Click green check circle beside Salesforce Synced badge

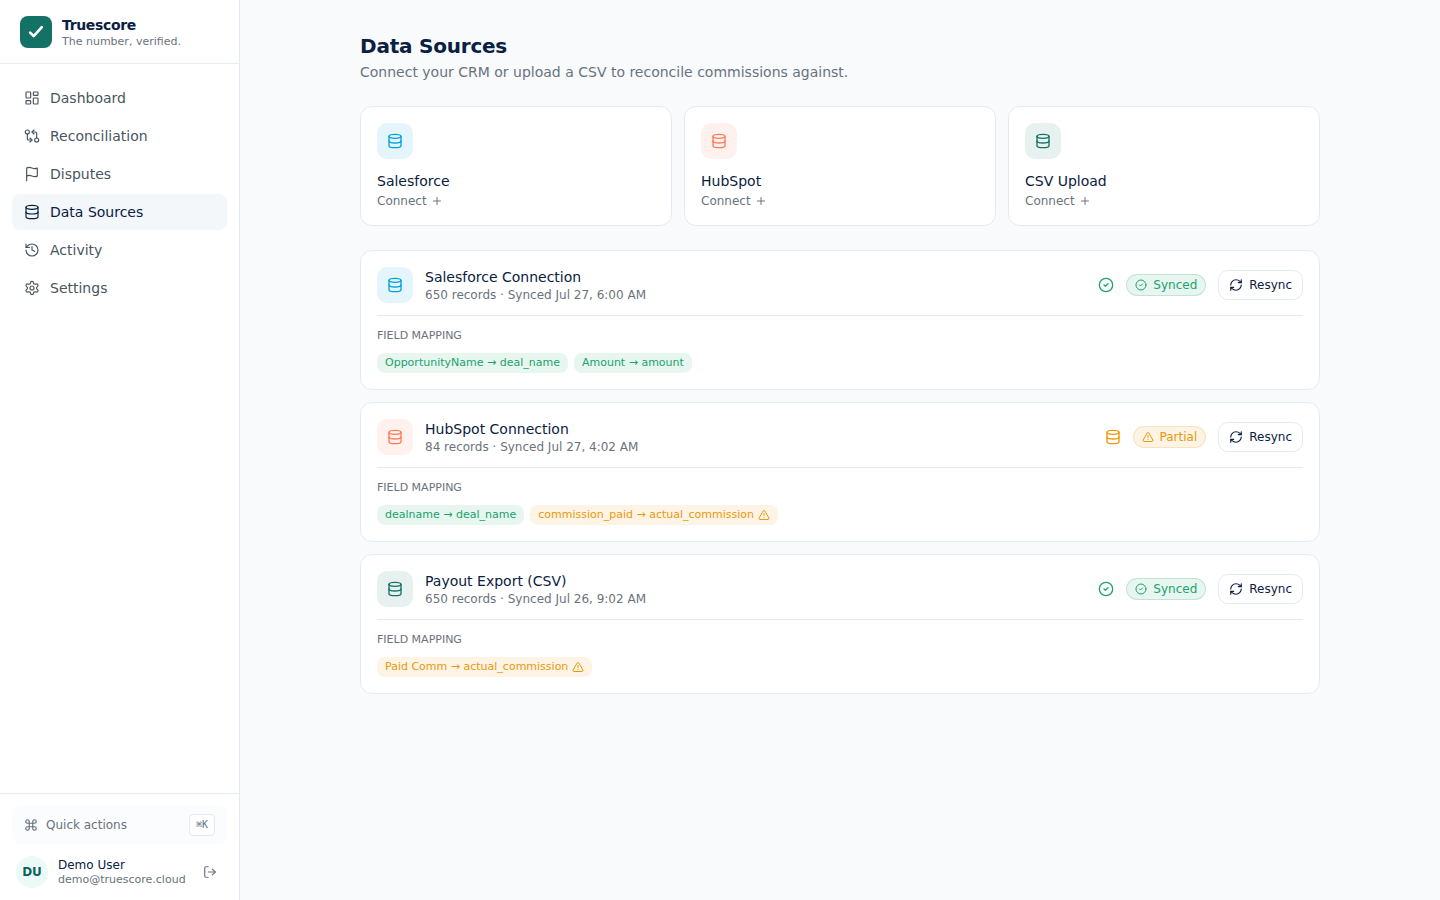(x=1106, y=285)
